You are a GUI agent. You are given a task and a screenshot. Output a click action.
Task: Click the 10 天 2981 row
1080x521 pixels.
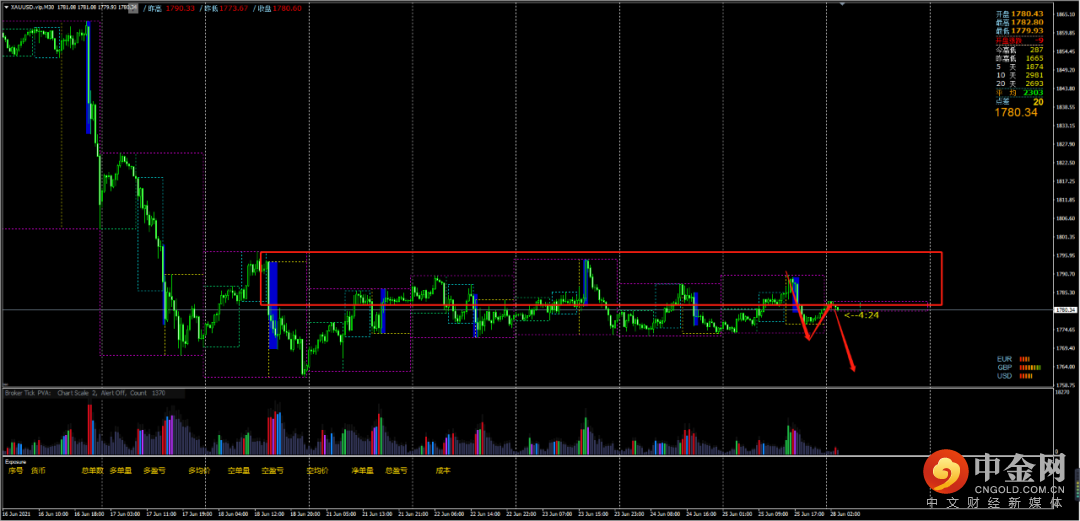point(1019,75)
